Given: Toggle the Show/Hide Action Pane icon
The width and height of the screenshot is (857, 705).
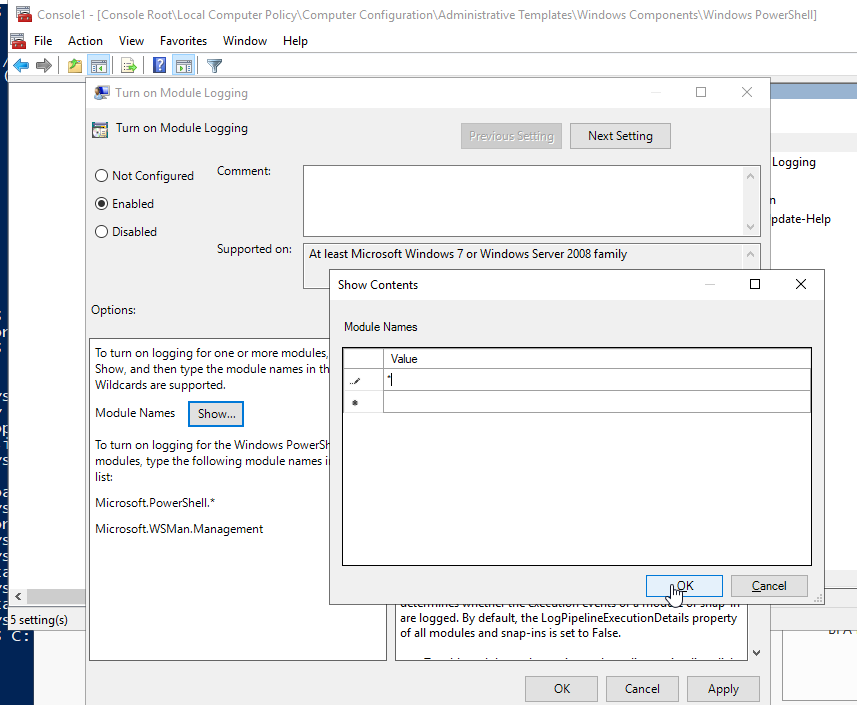Looking at the screenshot, I should (x=183, y=66).
